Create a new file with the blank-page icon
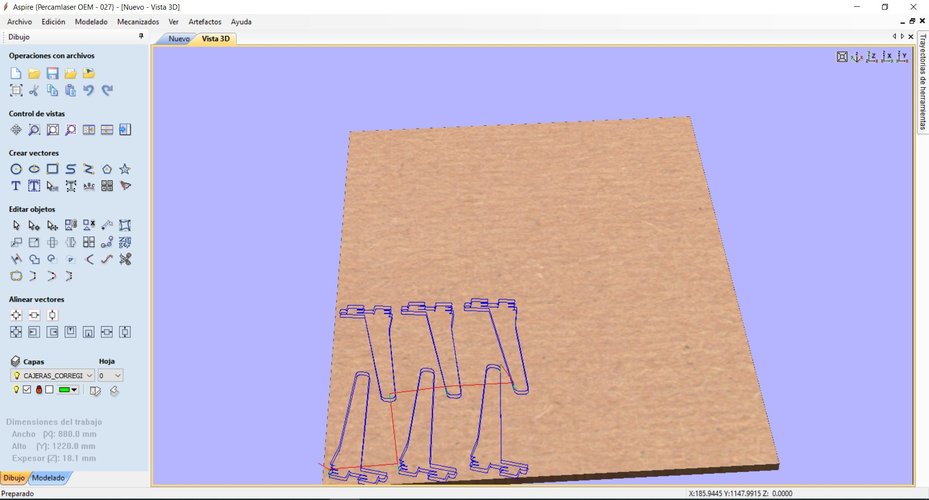The width and height of the screenshot is (929, 500). pyautogui.click(x=16, y=73)
